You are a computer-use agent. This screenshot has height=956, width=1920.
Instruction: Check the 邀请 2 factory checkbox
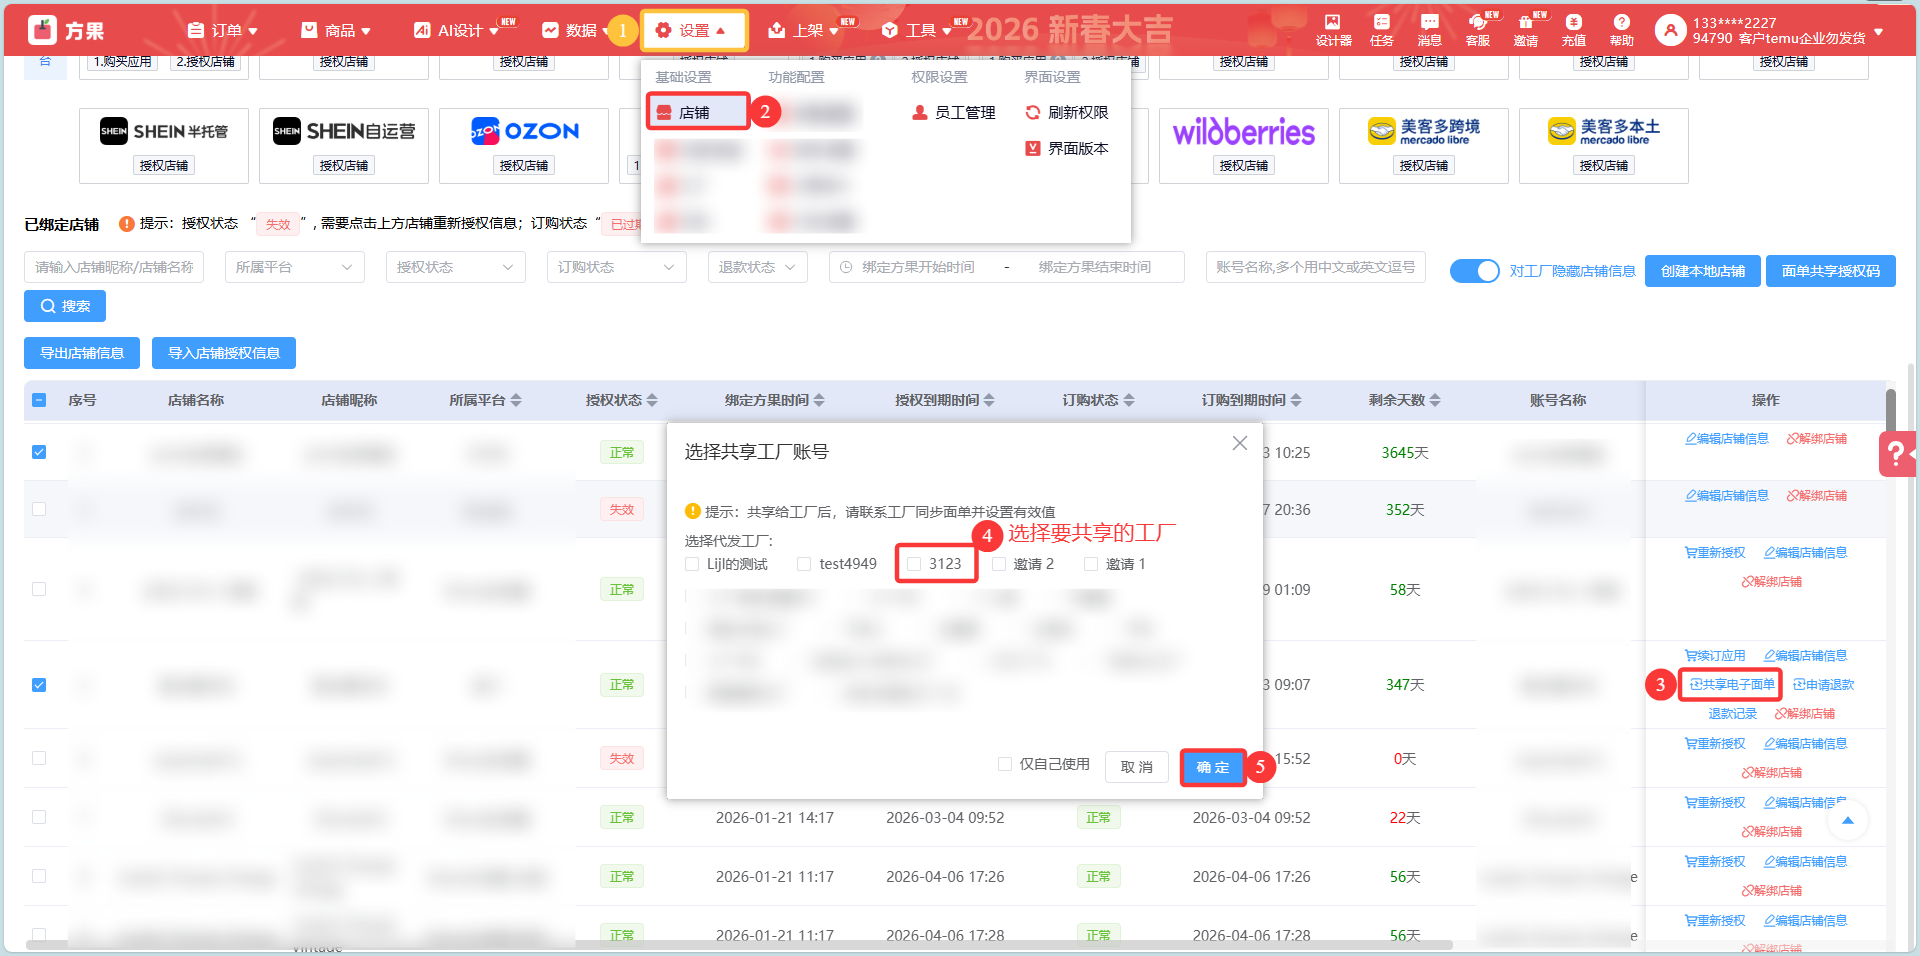coord(999,564)
